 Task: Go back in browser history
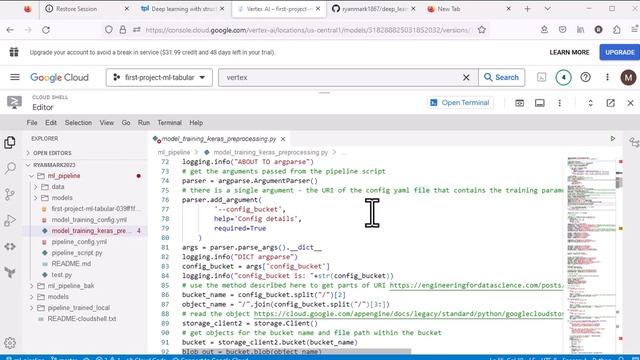tap(10, 30)
